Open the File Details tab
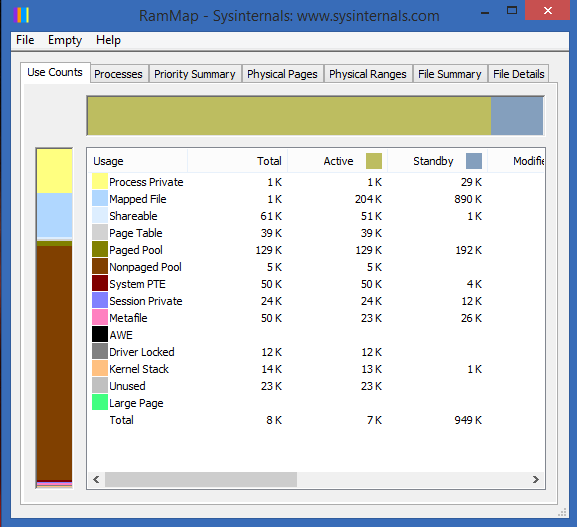Viewport: 577px width, 527px height. pos(518,74)
